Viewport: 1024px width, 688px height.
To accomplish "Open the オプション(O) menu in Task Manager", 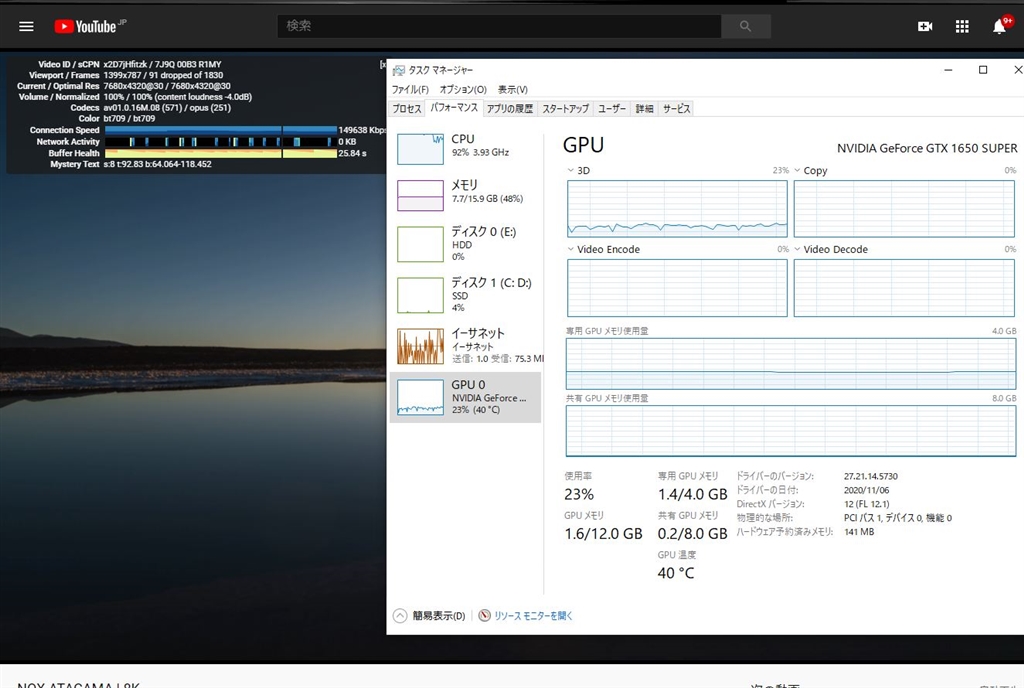I will (x=463, y=89).
